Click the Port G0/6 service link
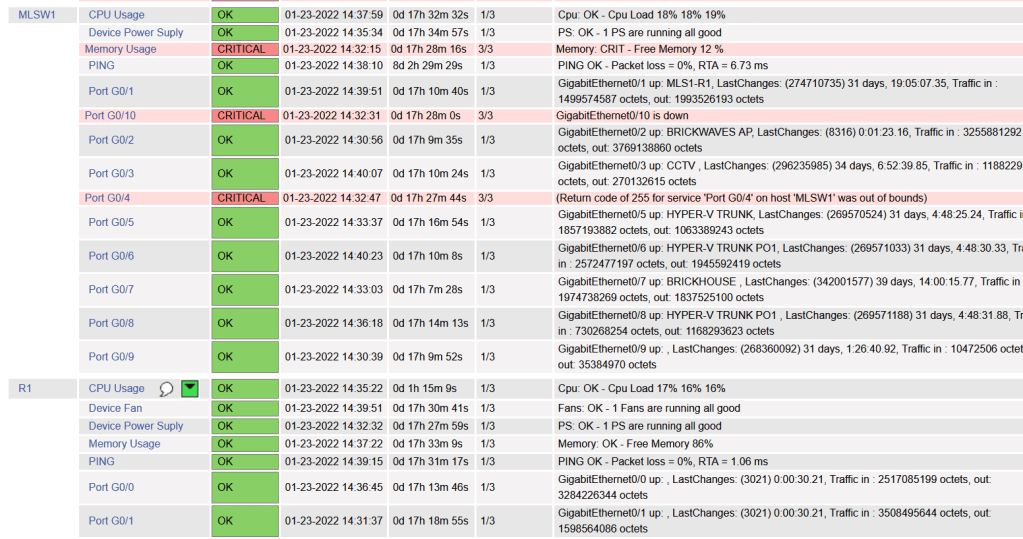The width and height of the screenshot is (1023, 539). 111,256
